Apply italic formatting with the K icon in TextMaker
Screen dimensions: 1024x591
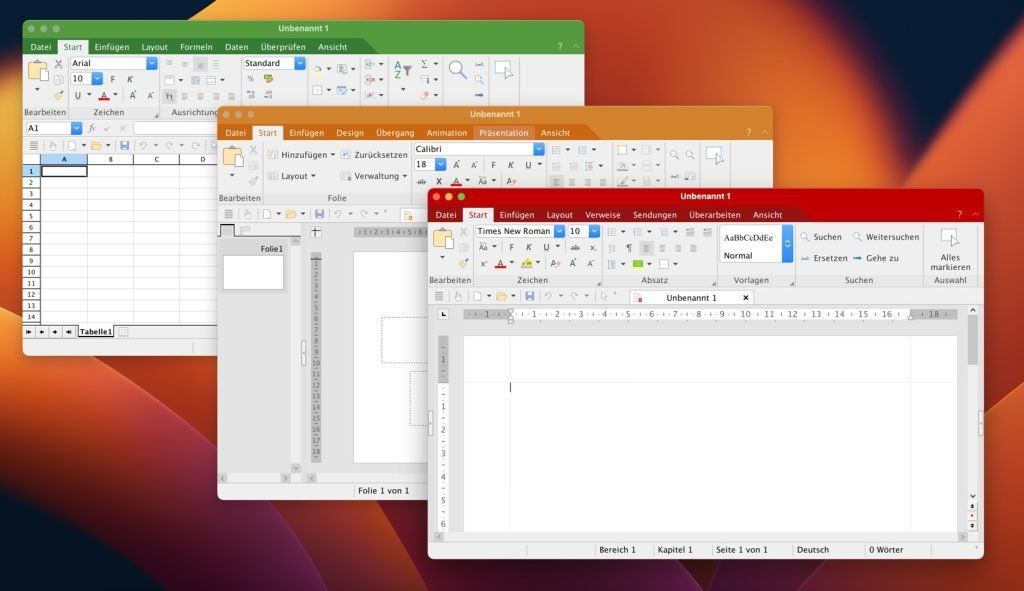coord(527,247)
